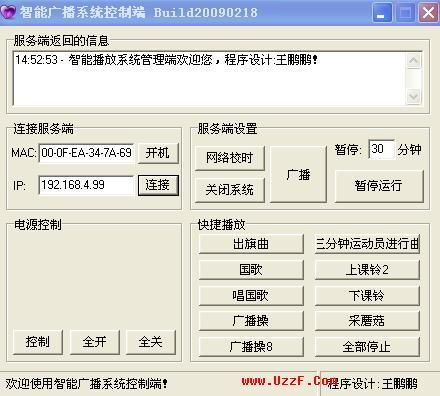Play the 广播操8 track

251,347
